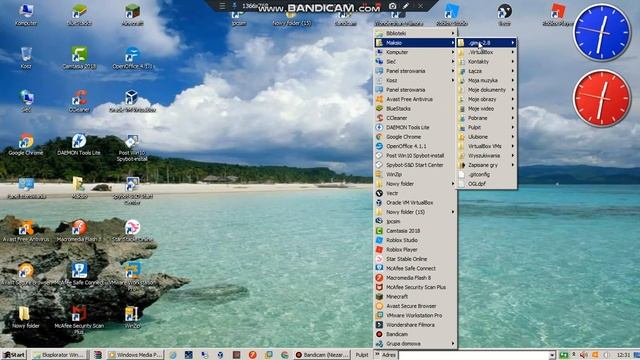
Task: Open the BlueStacks desktop shortcut
Action: point(79,15)
